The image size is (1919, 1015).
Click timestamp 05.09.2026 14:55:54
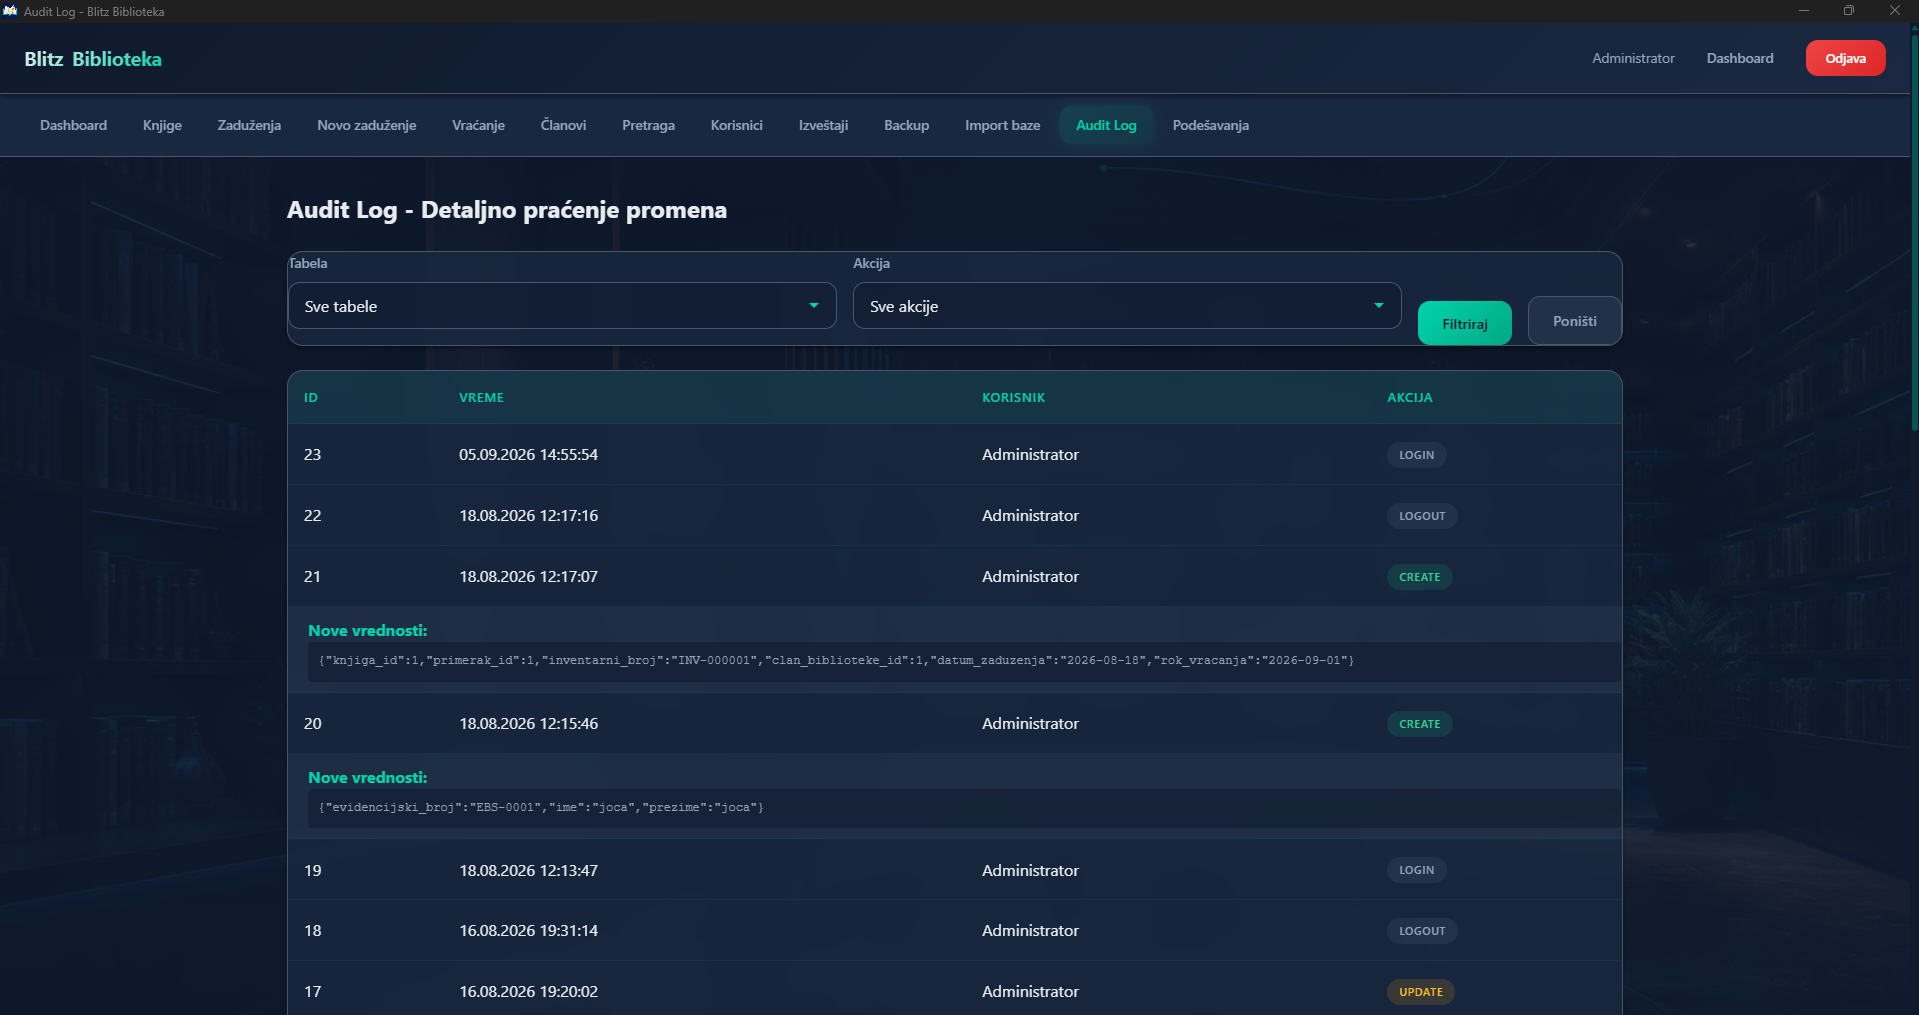pyautogui.click(x=528, y=454)
